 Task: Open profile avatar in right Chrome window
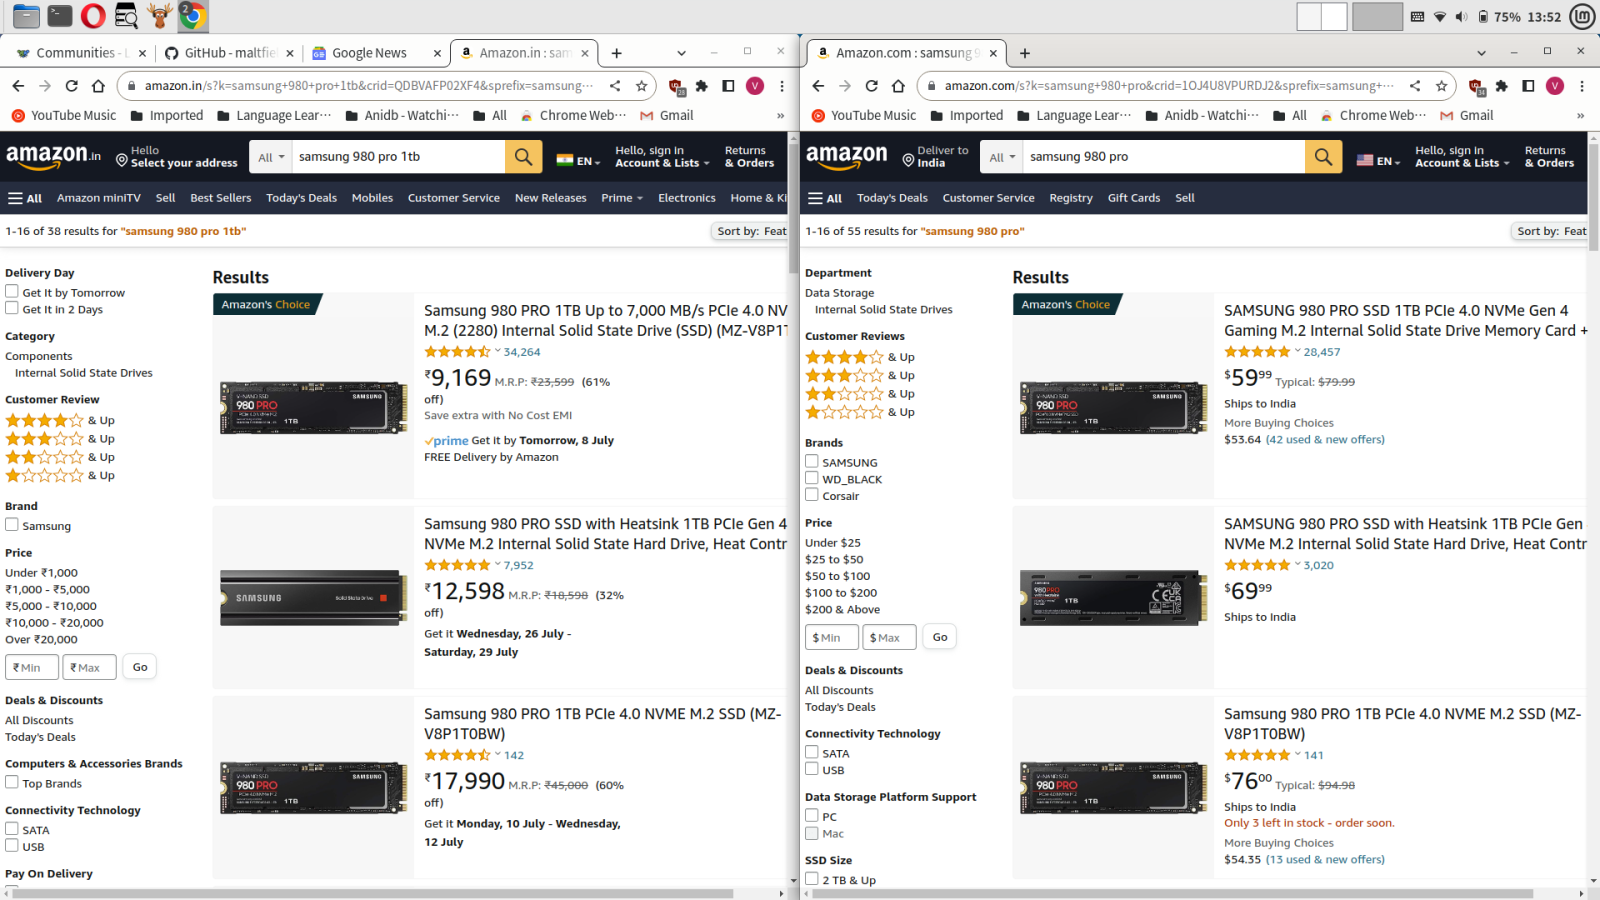click(x=1555, y=86)
